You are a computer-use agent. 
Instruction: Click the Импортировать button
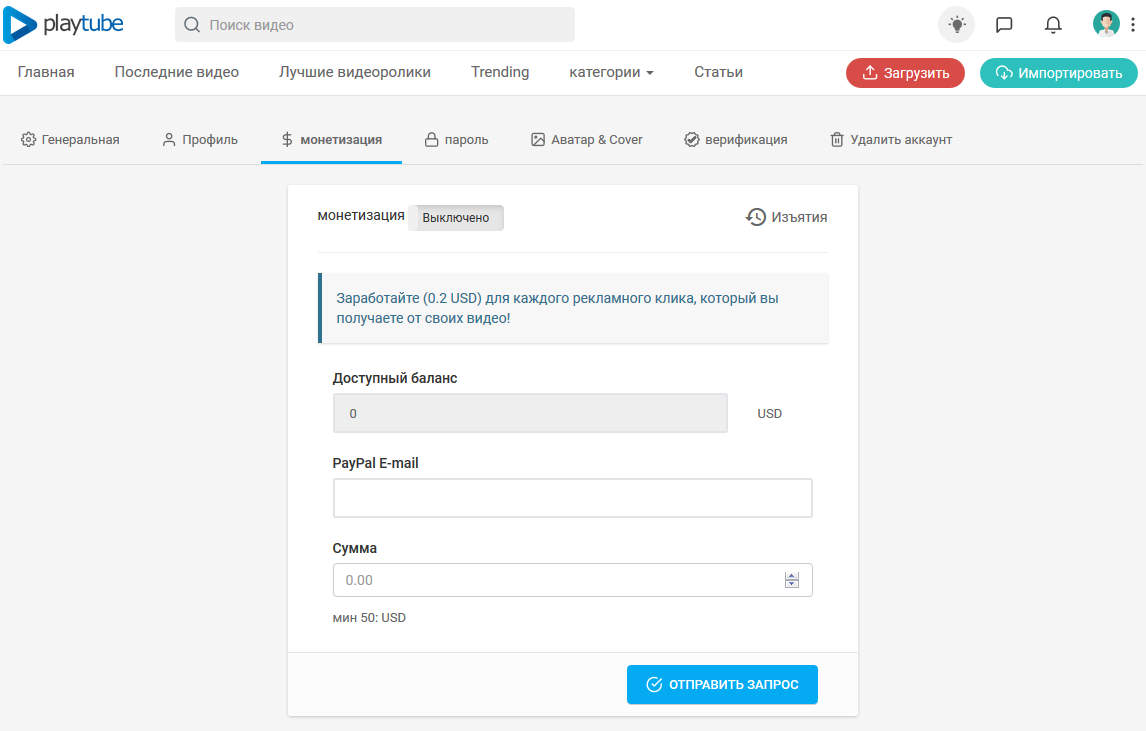(1058, 73)
